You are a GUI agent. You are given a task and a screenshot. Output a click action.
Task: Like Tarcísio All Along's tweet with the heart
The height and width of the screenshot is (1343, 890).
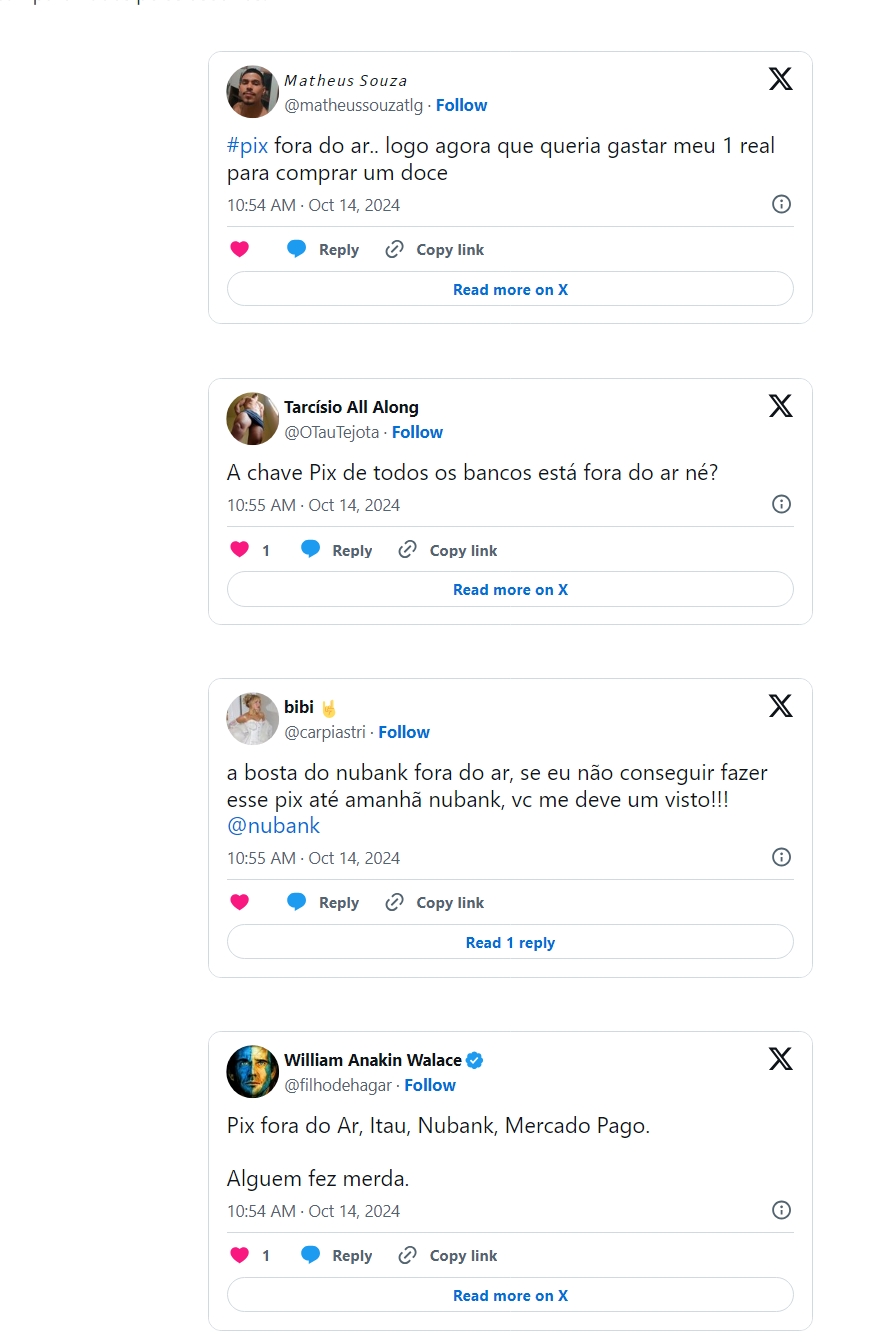[239, 549]
